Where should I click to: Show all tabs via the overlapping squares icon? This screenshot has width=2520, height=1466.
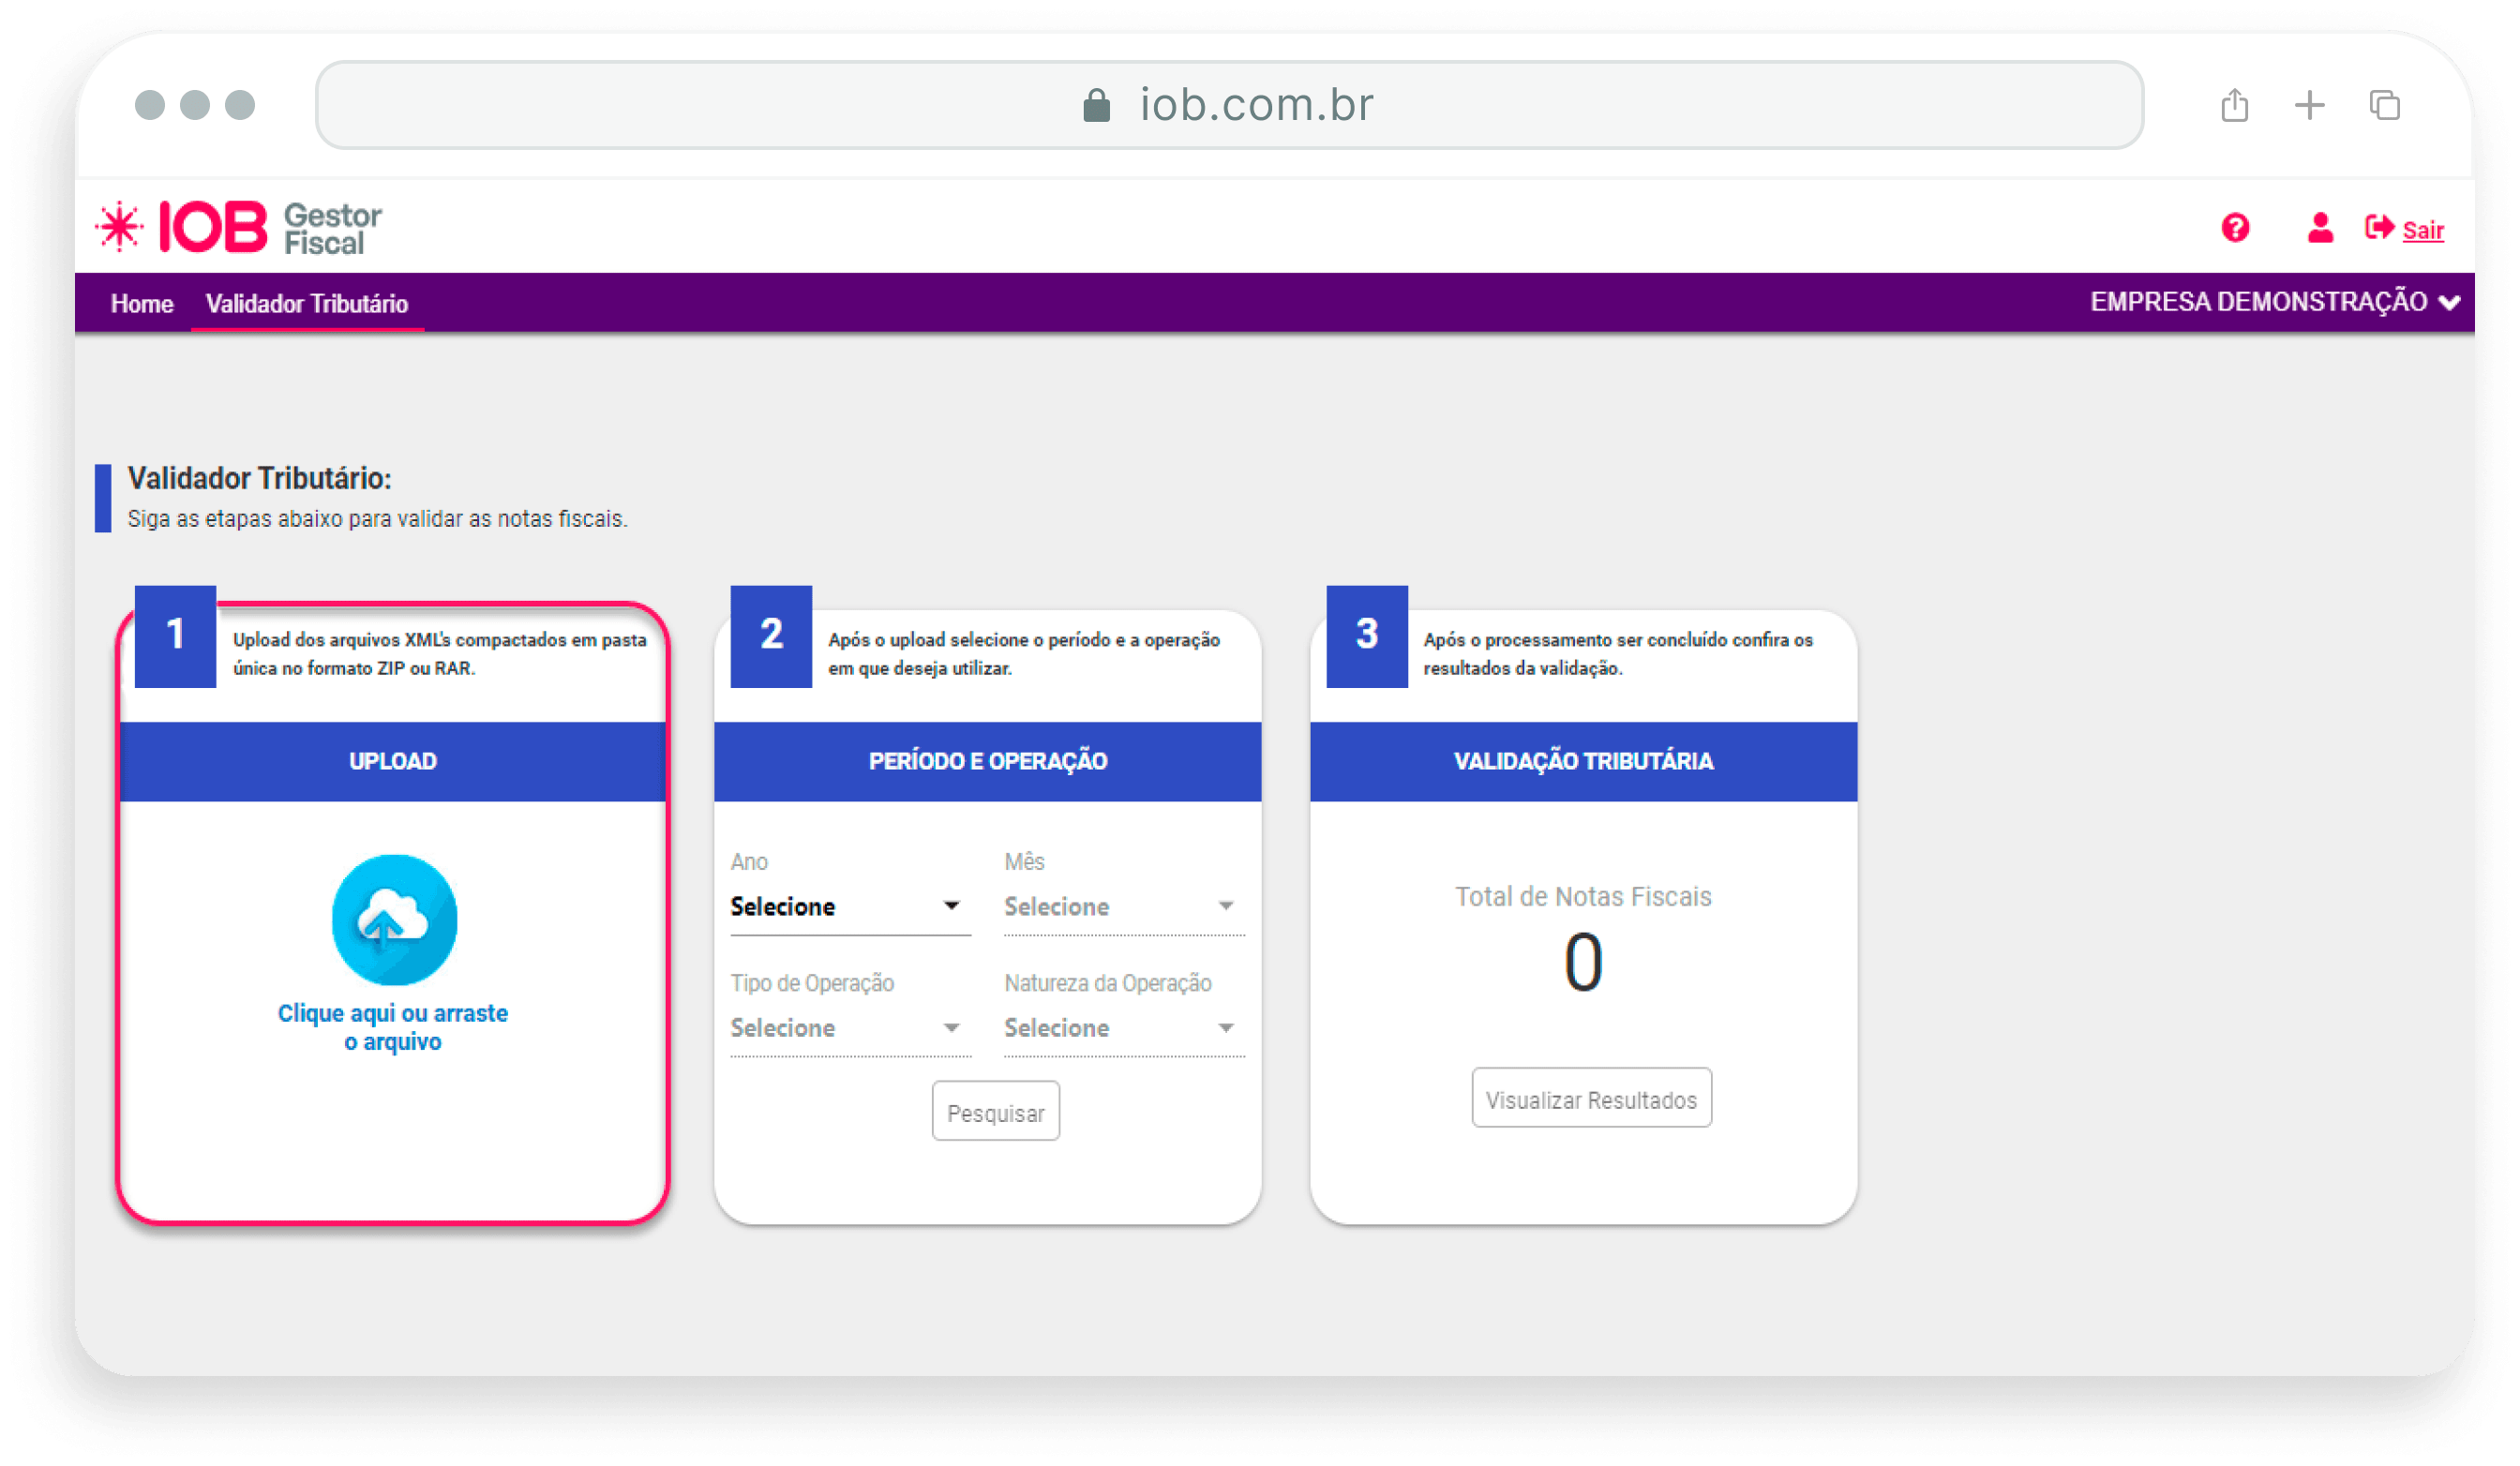point(2384,105)
